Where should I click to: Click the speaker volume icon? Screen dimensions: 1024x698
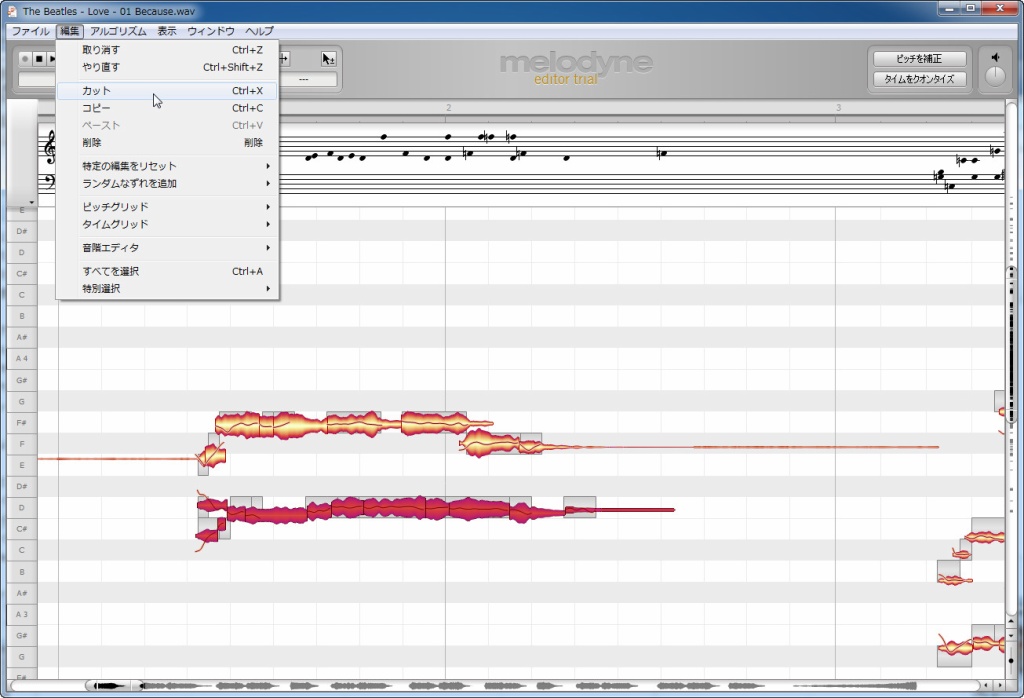tap(995, 57)
